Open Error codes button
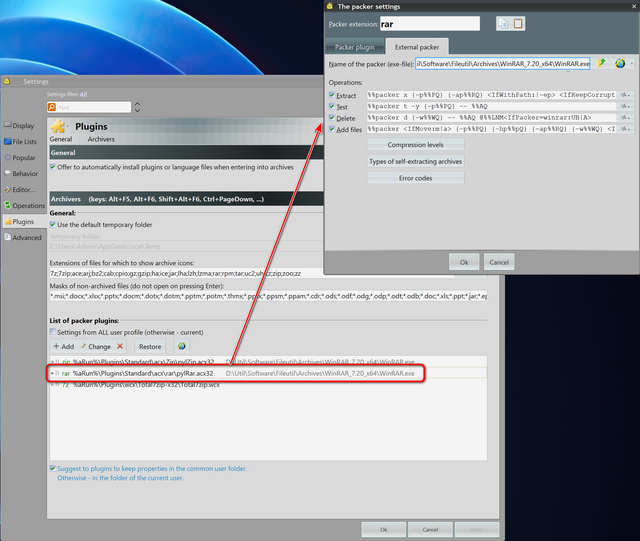 click(416, 178)
